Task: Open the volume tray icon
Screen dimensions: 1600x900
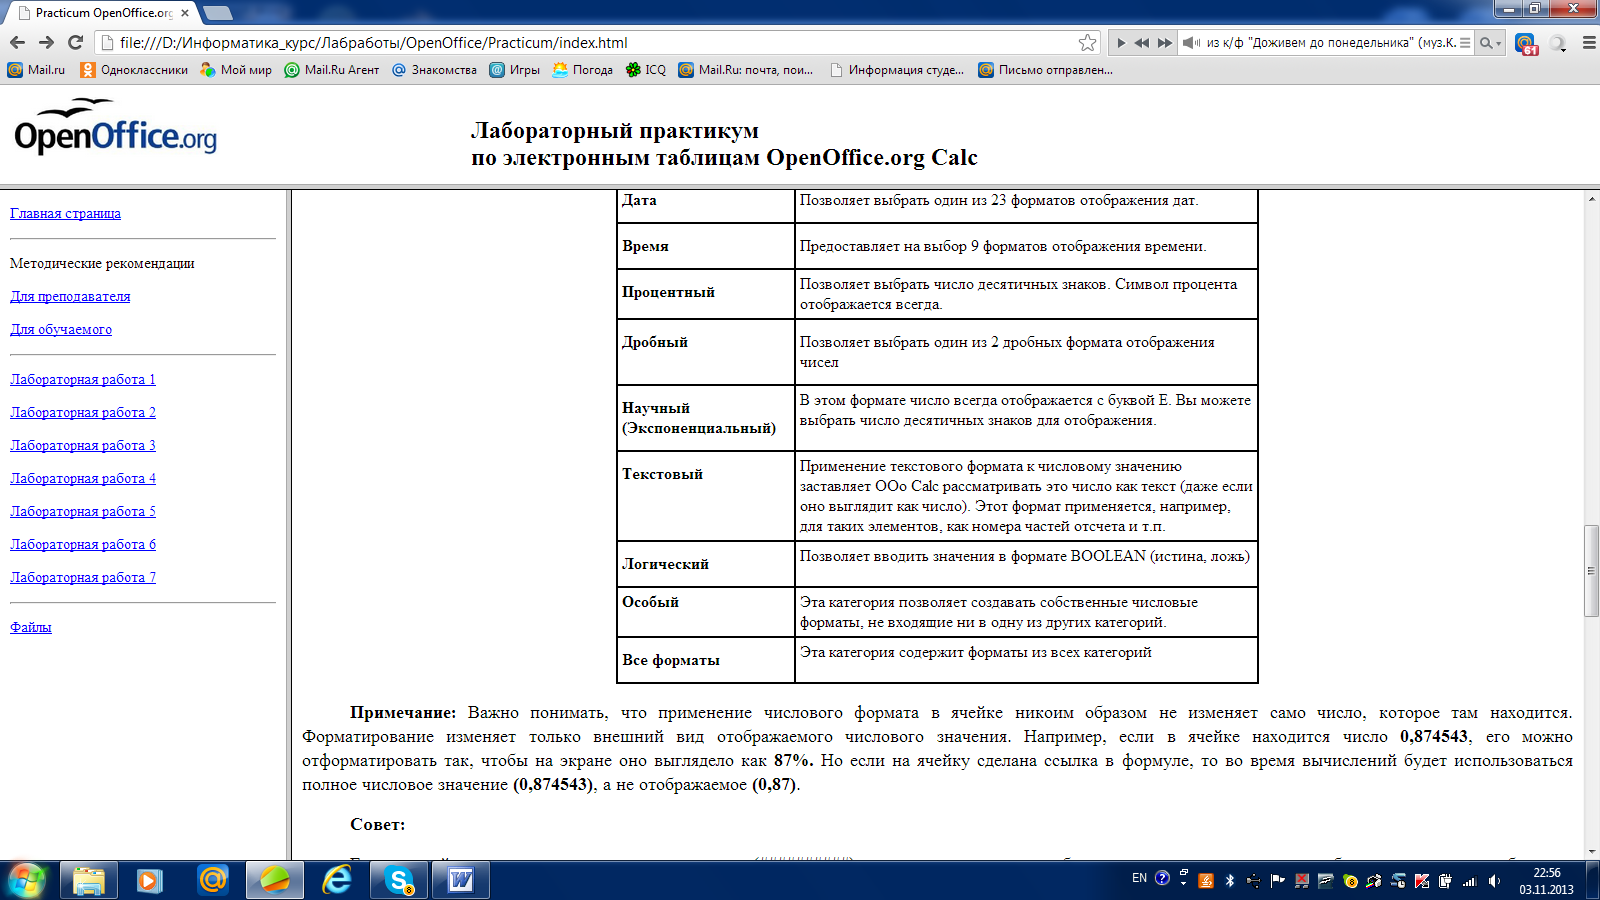Action: pos(1494,881)
